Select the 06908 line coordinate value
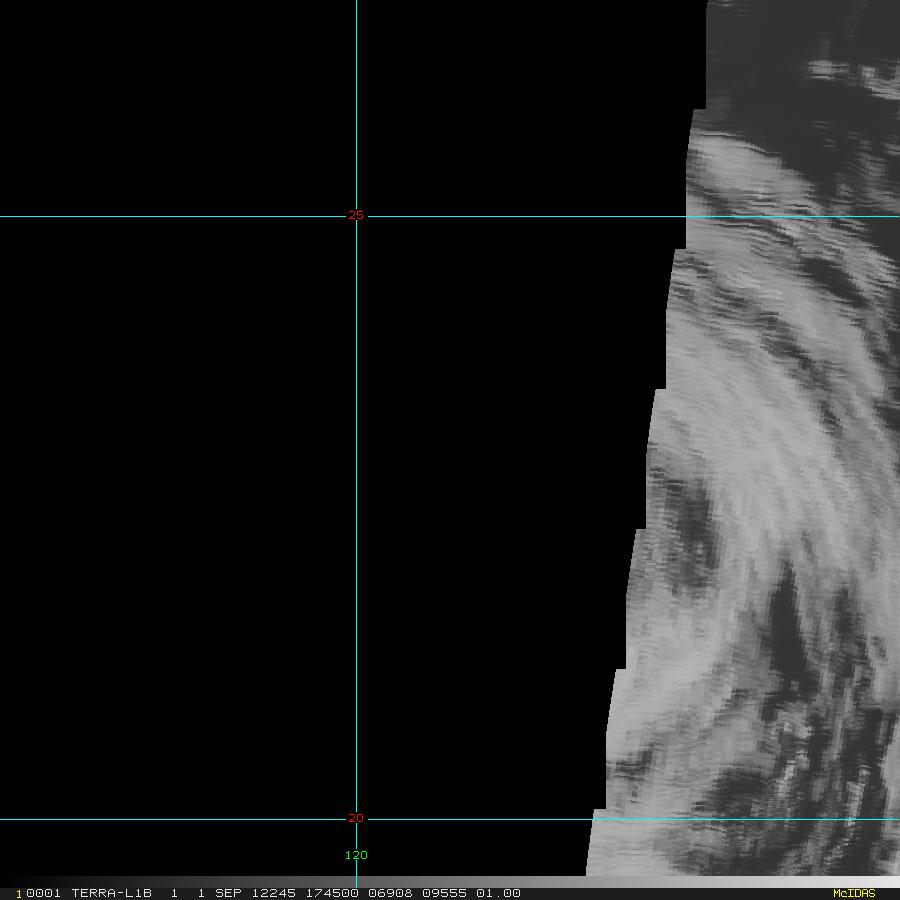 pos(390,893)
